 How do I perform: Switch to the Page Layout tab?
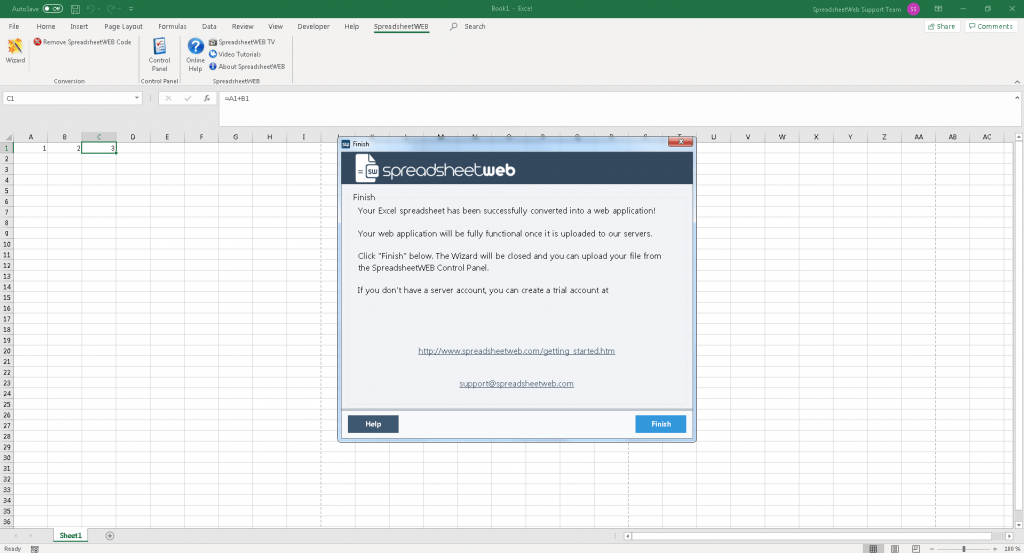coord(123,26)
